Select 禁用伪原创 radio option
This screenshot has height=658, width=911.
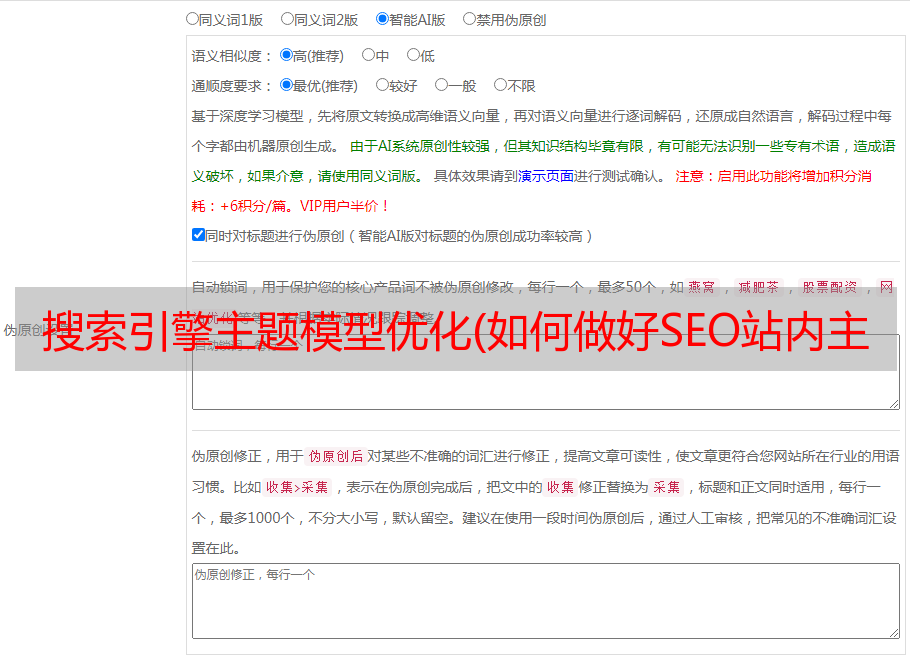(469, 19)
